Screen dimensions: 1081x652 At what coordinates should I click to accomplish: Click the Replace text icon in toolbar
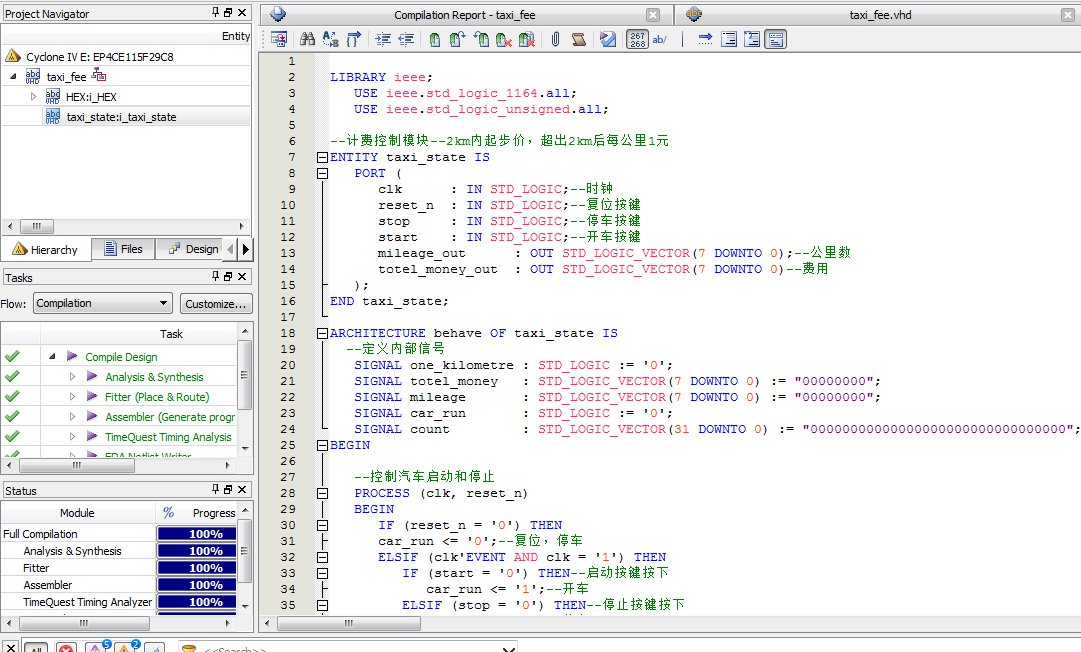coord(330,39)
